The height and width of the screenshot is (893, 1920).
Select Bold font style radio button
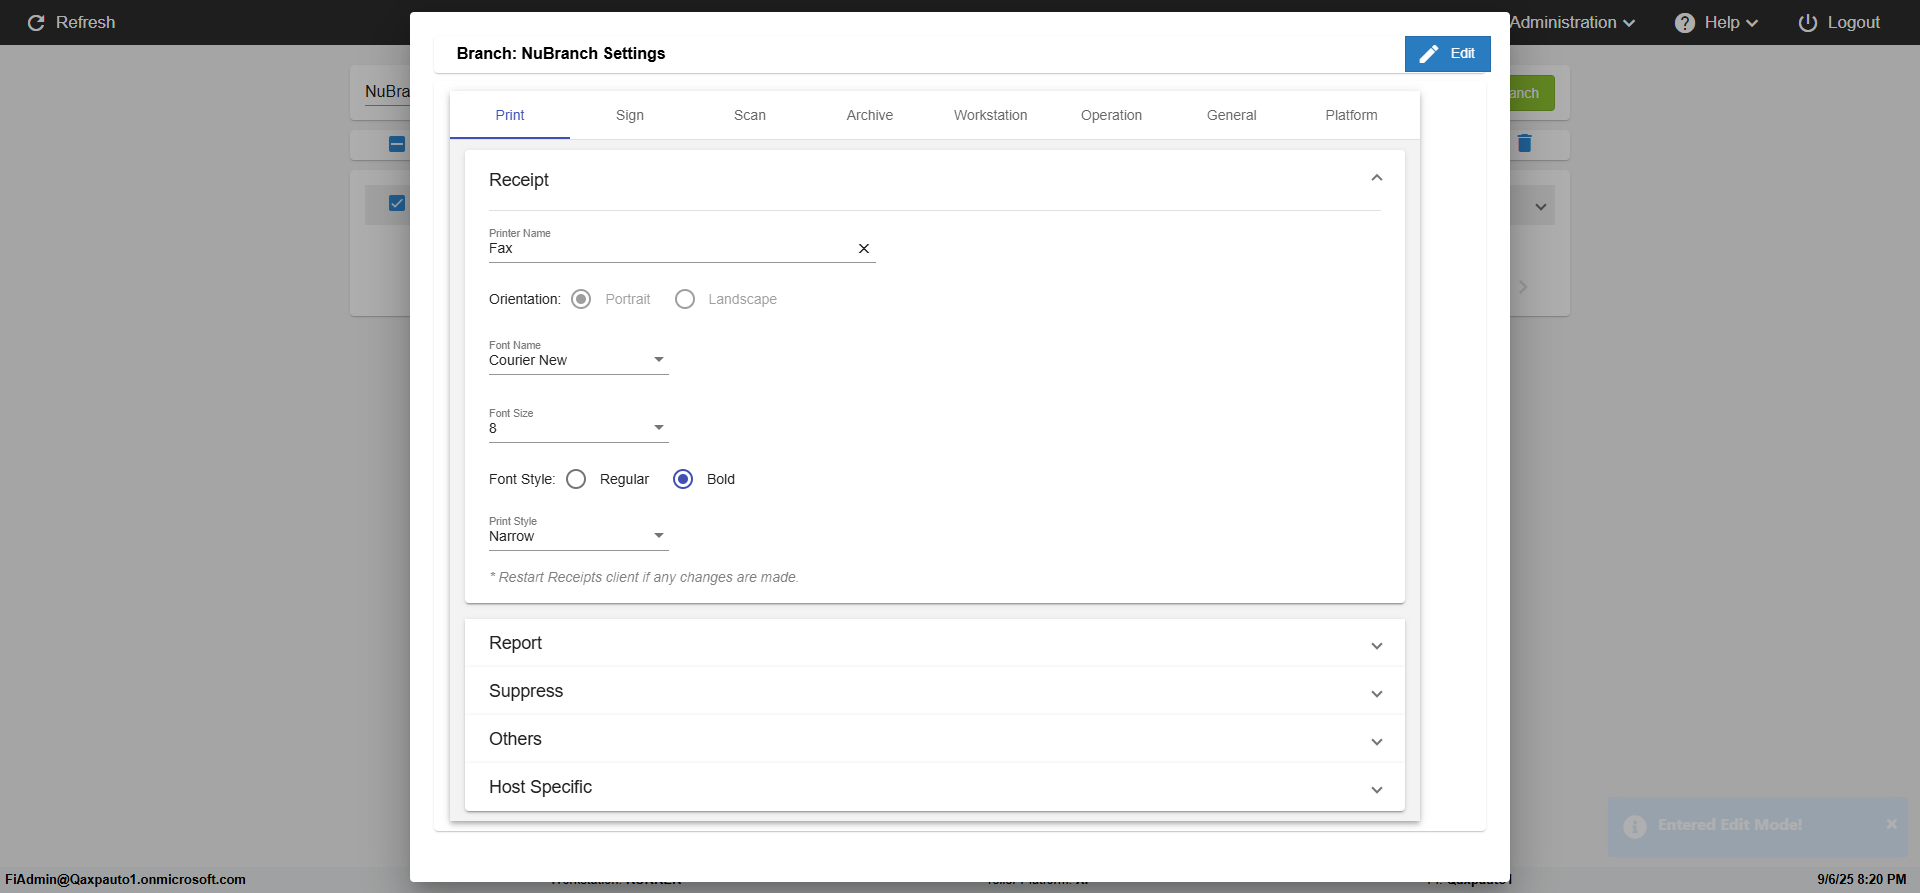[x=683, y=479]
